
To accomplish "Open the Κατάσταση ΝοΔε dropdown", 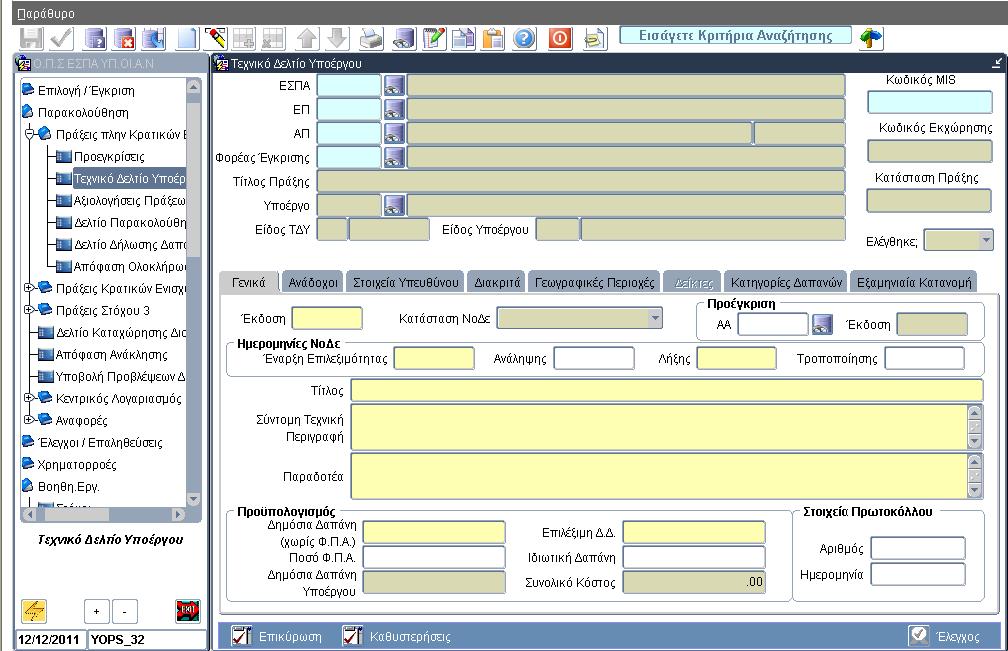I will [x=655, y=318].
